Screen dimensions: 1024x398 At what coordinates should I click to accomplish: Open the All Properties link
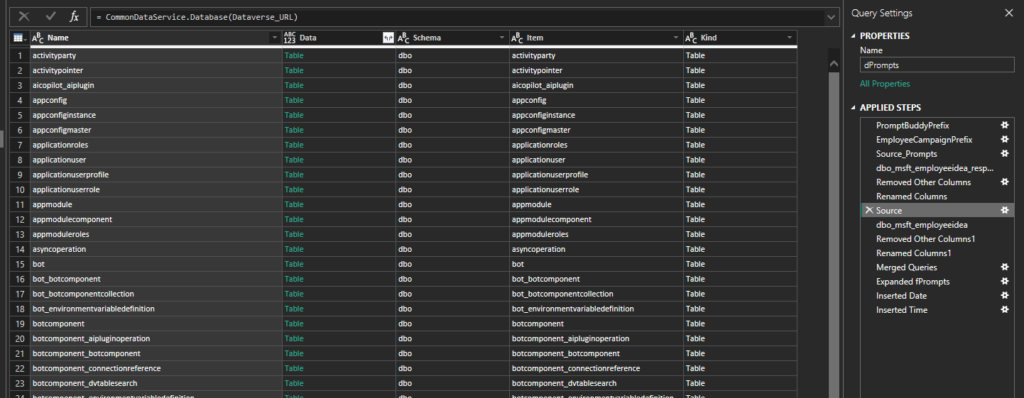[884, 84]
